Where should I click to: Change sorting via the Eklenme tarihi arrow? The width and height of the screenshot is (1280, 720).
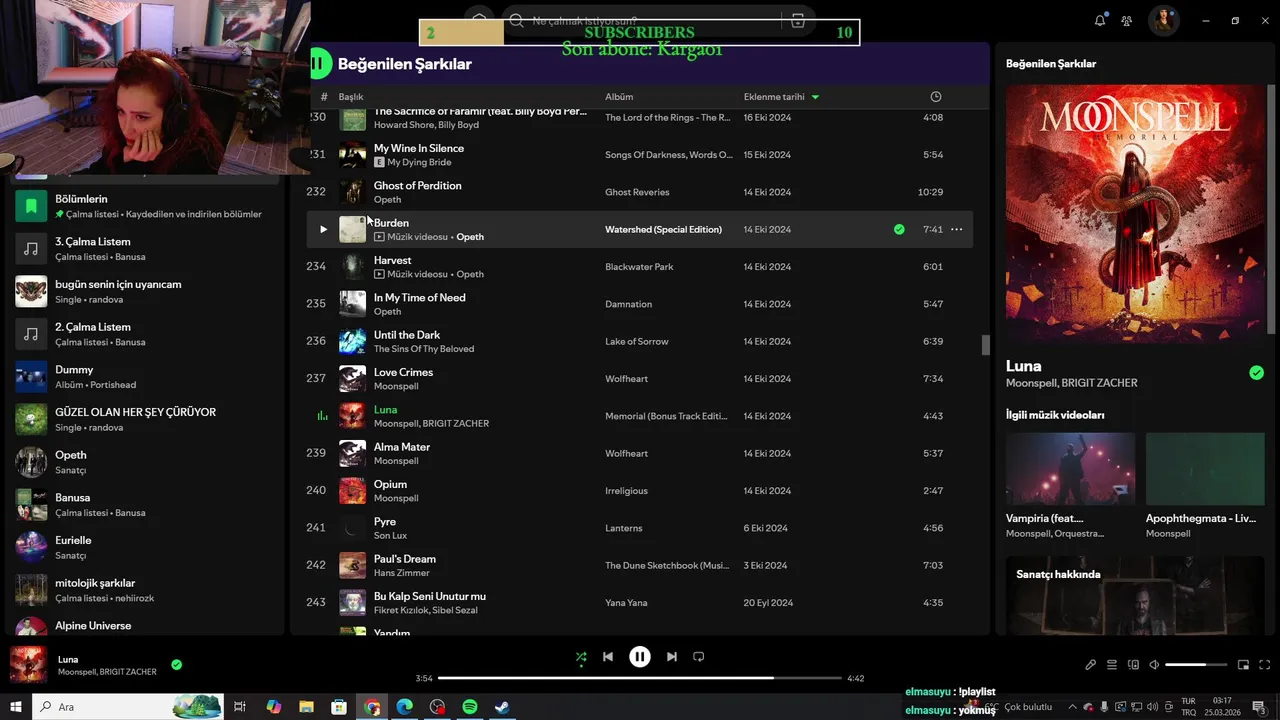pyautogui.click(x=815, y=97)
